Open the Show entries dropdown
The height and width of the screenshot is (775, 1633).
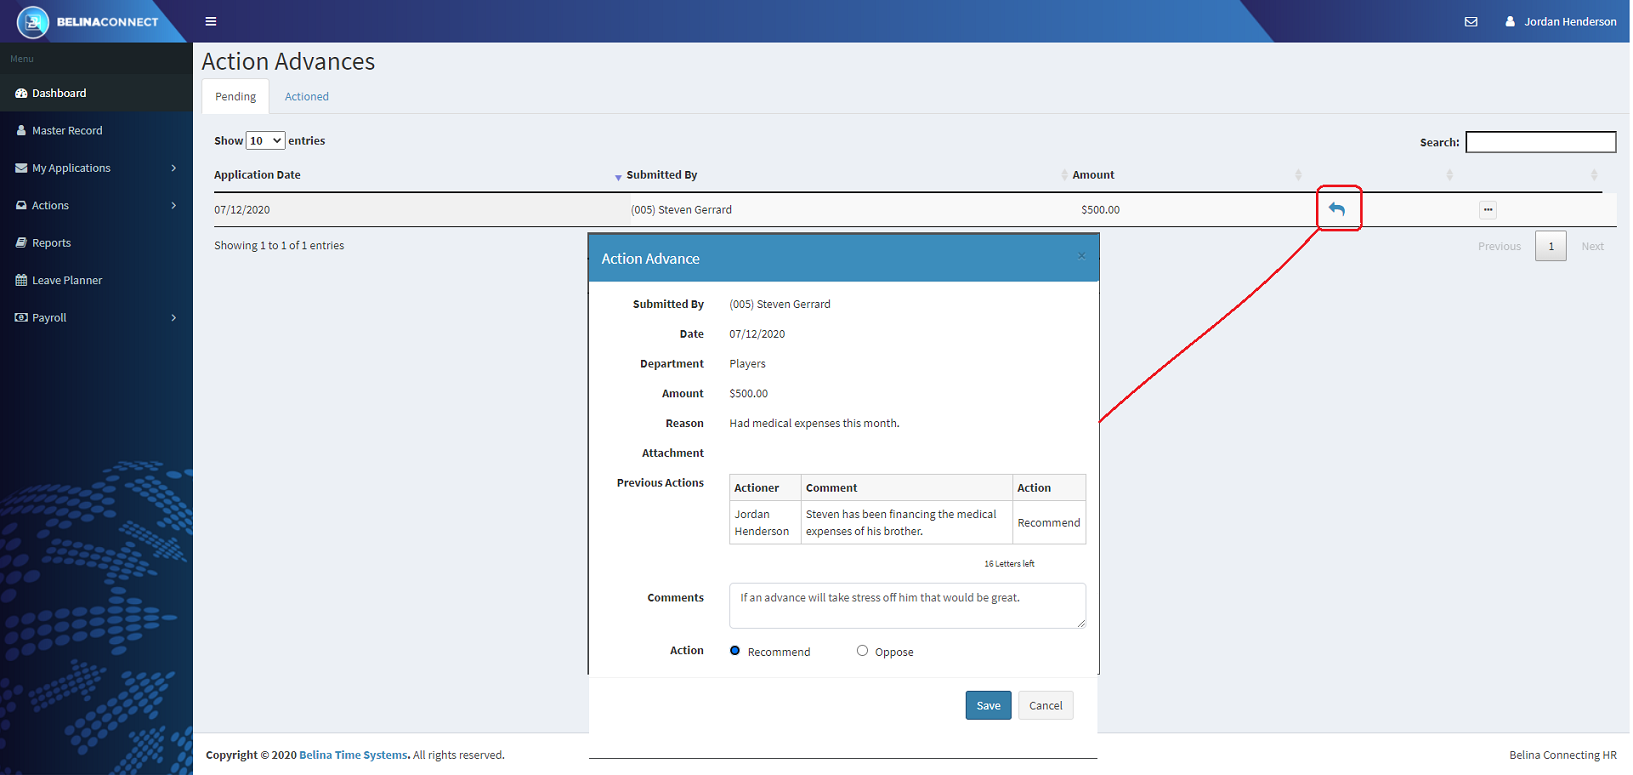pyautogui.click(x=265, y=141)
